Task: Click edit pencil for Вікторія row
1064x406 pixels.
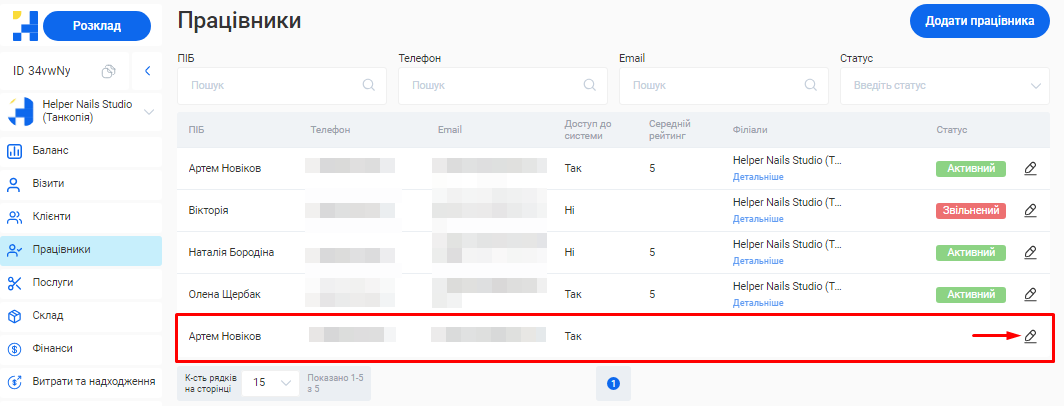Action: click(1030, 210)
